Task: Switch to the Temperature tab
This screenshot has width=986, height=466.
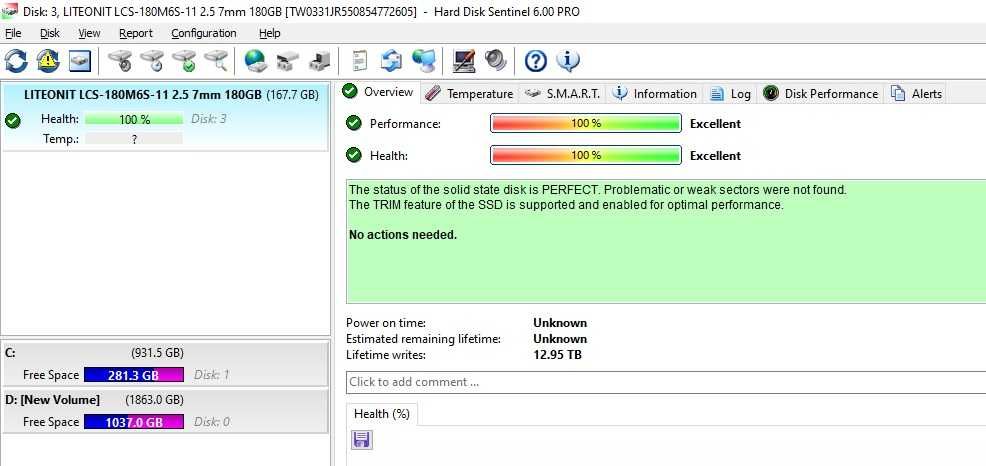Action: (468, 94)
